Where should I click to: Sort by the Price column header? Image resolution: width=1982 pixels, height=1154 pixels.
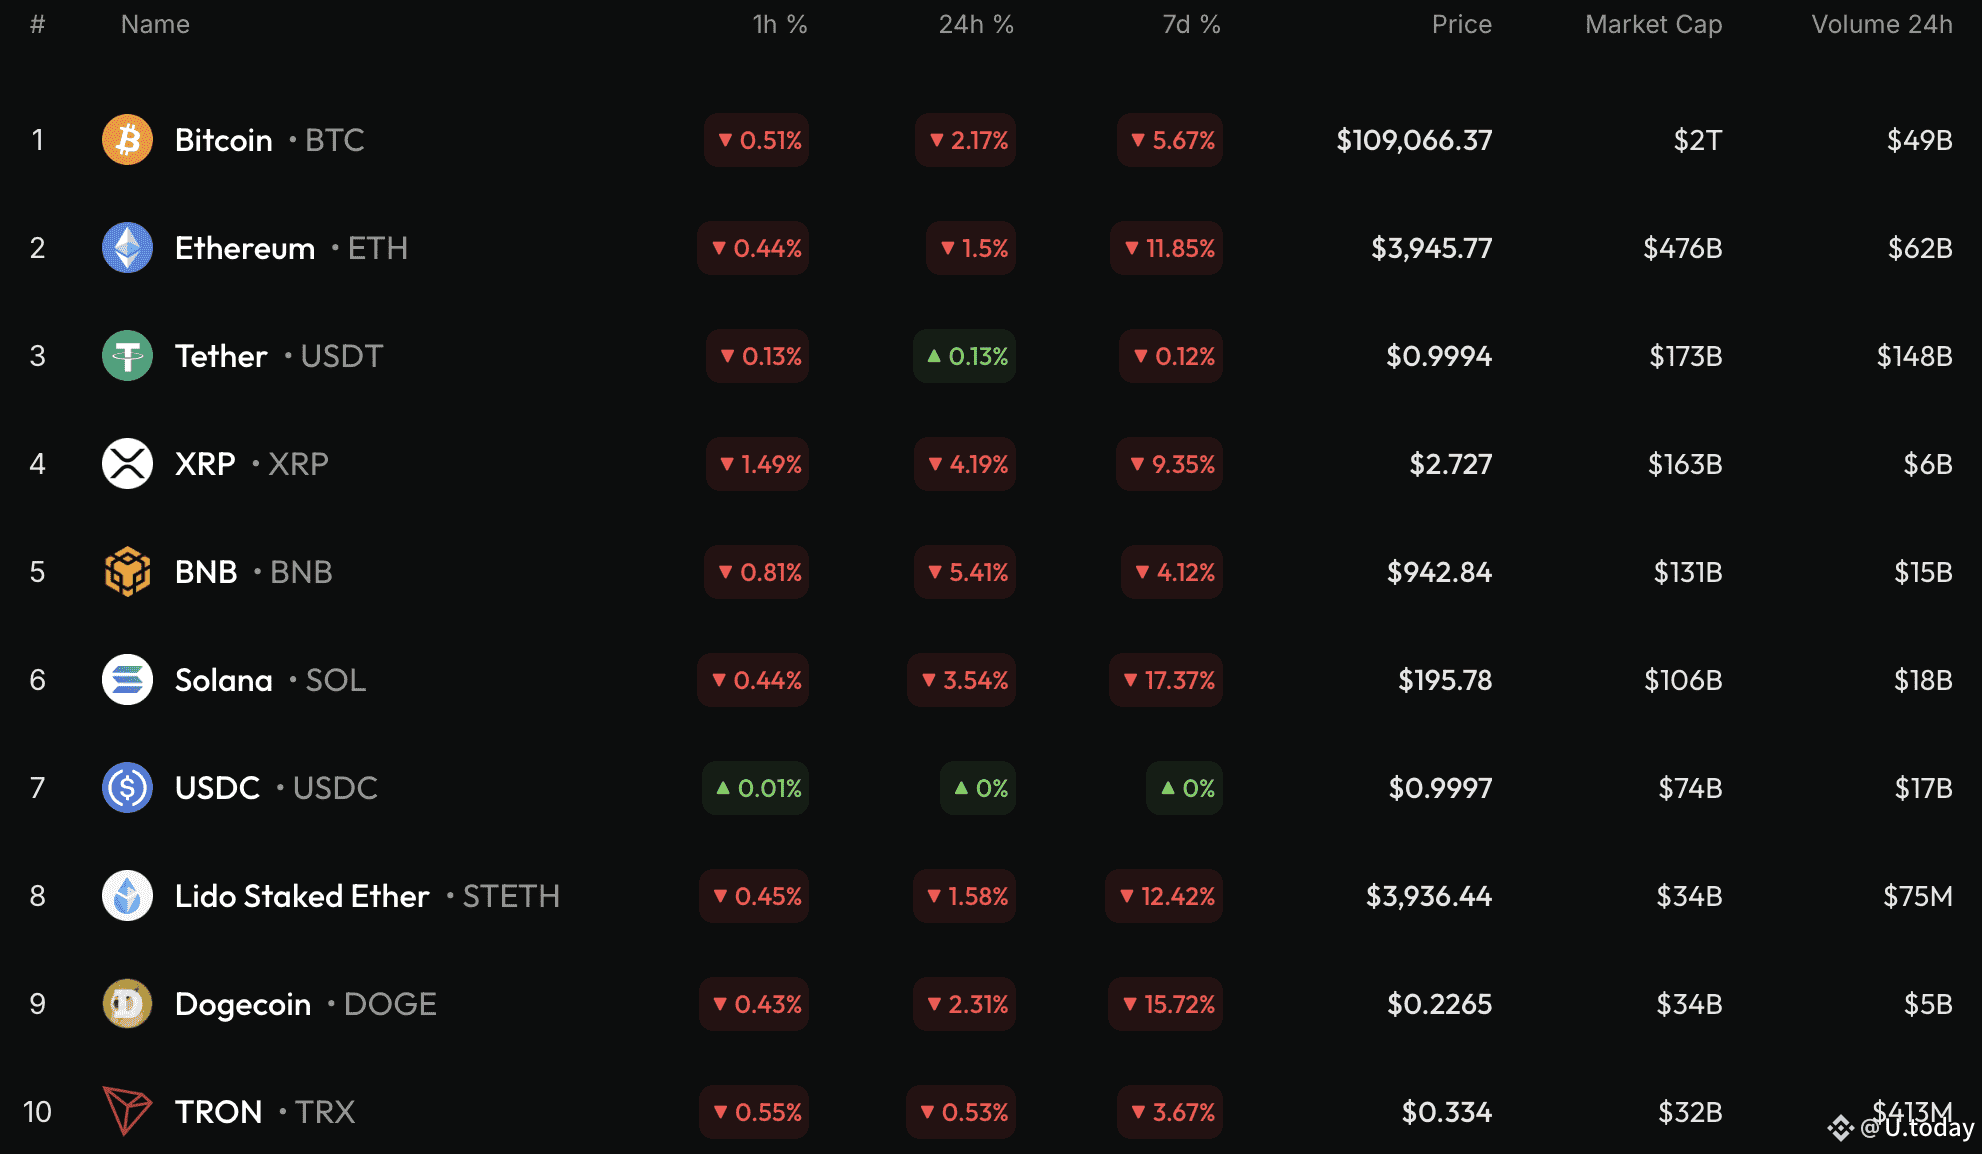[1461, 25]
